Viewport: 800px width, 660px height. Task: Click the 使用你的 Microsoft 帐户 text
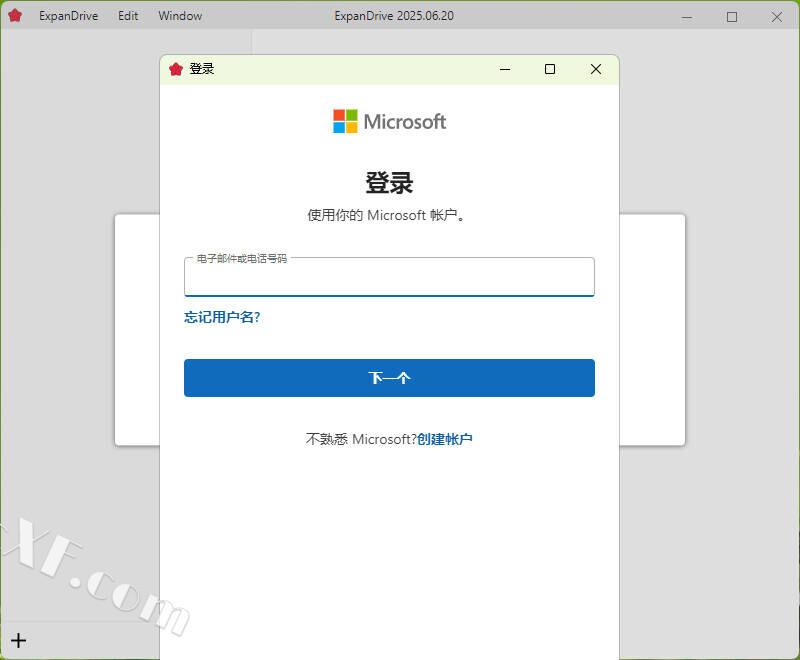[386, 215]
